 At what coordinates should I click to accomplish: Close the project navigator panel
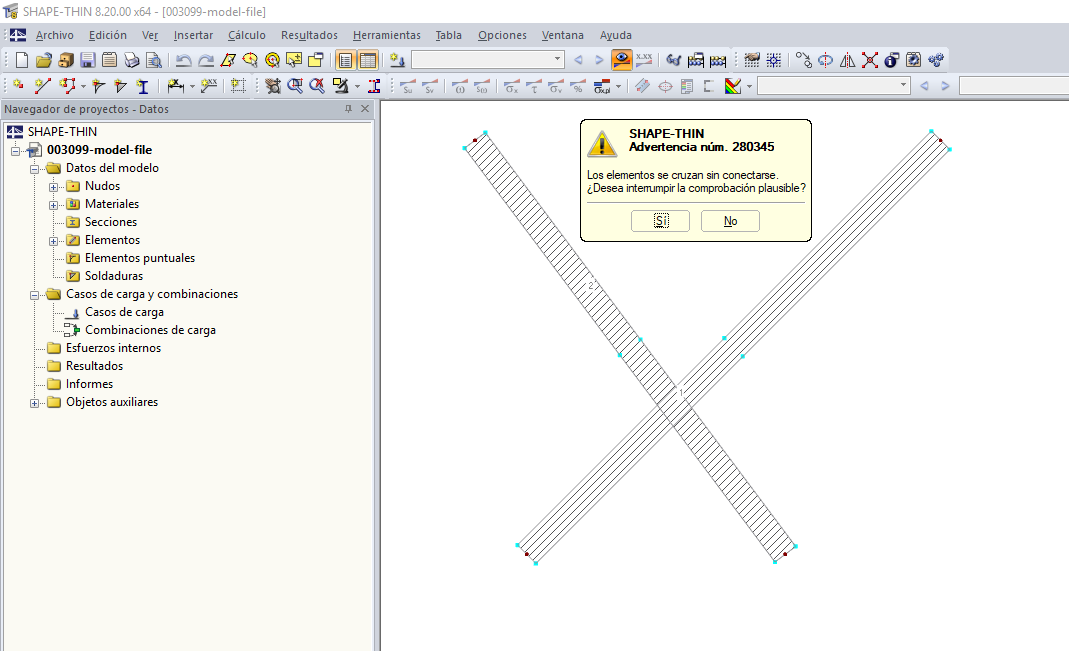365,109
